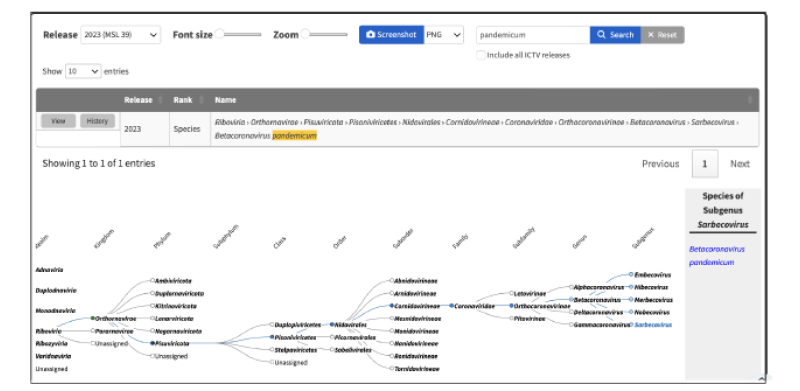Screen dimensions: 800x391
Task: Click the View button in result row
Action: pyautogui.click(x=59, y=121)
